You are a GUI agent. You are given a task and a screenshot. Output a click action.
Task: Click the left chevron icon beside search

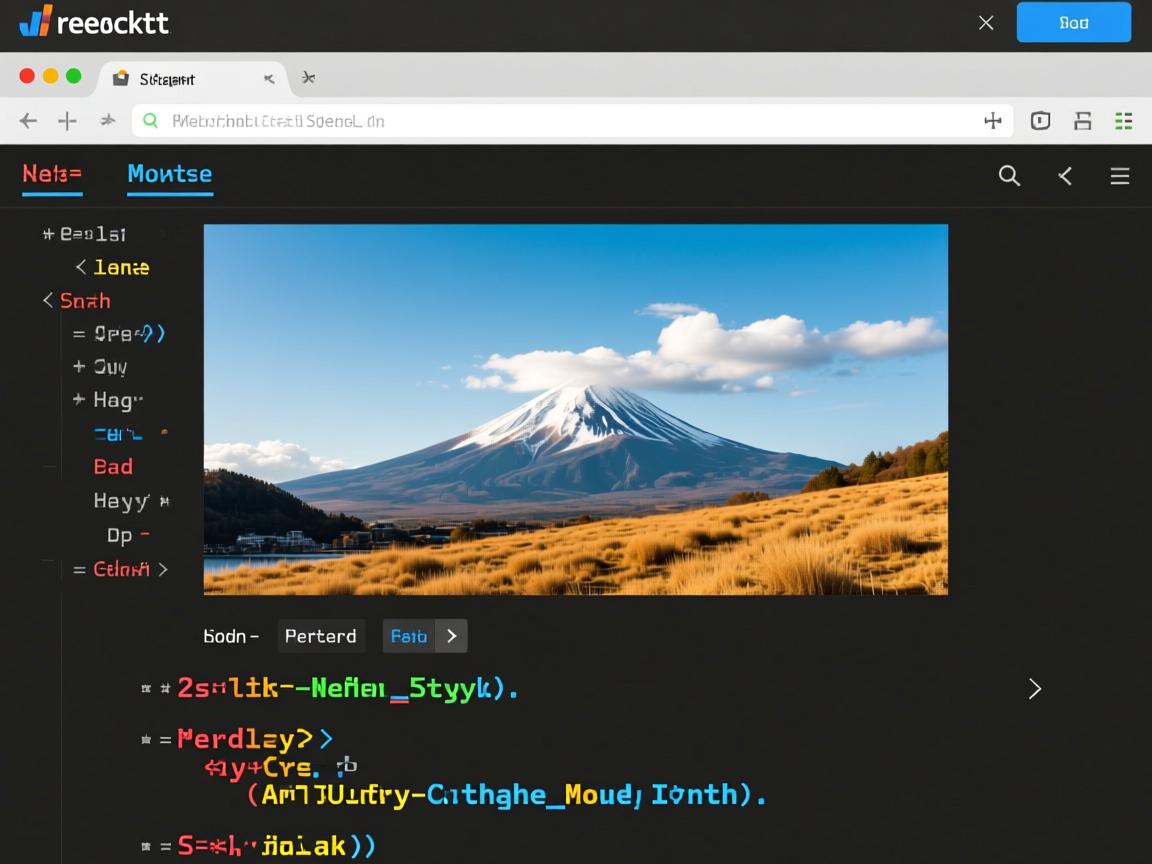pyautogui.click(x=1065, y=176)
